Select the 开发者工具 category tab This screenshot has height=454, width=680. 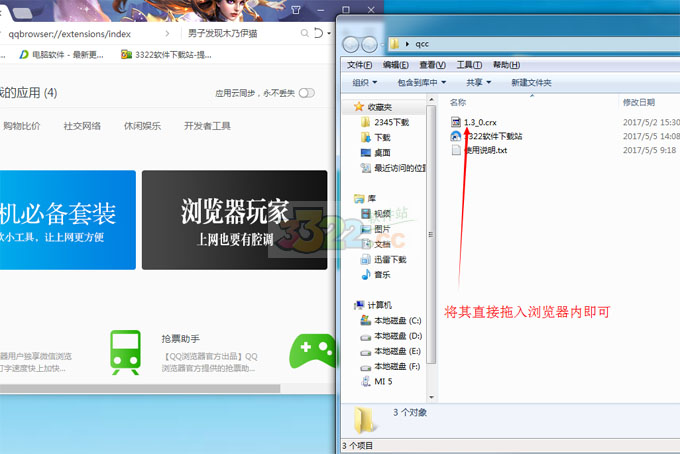tap(207, 126)
